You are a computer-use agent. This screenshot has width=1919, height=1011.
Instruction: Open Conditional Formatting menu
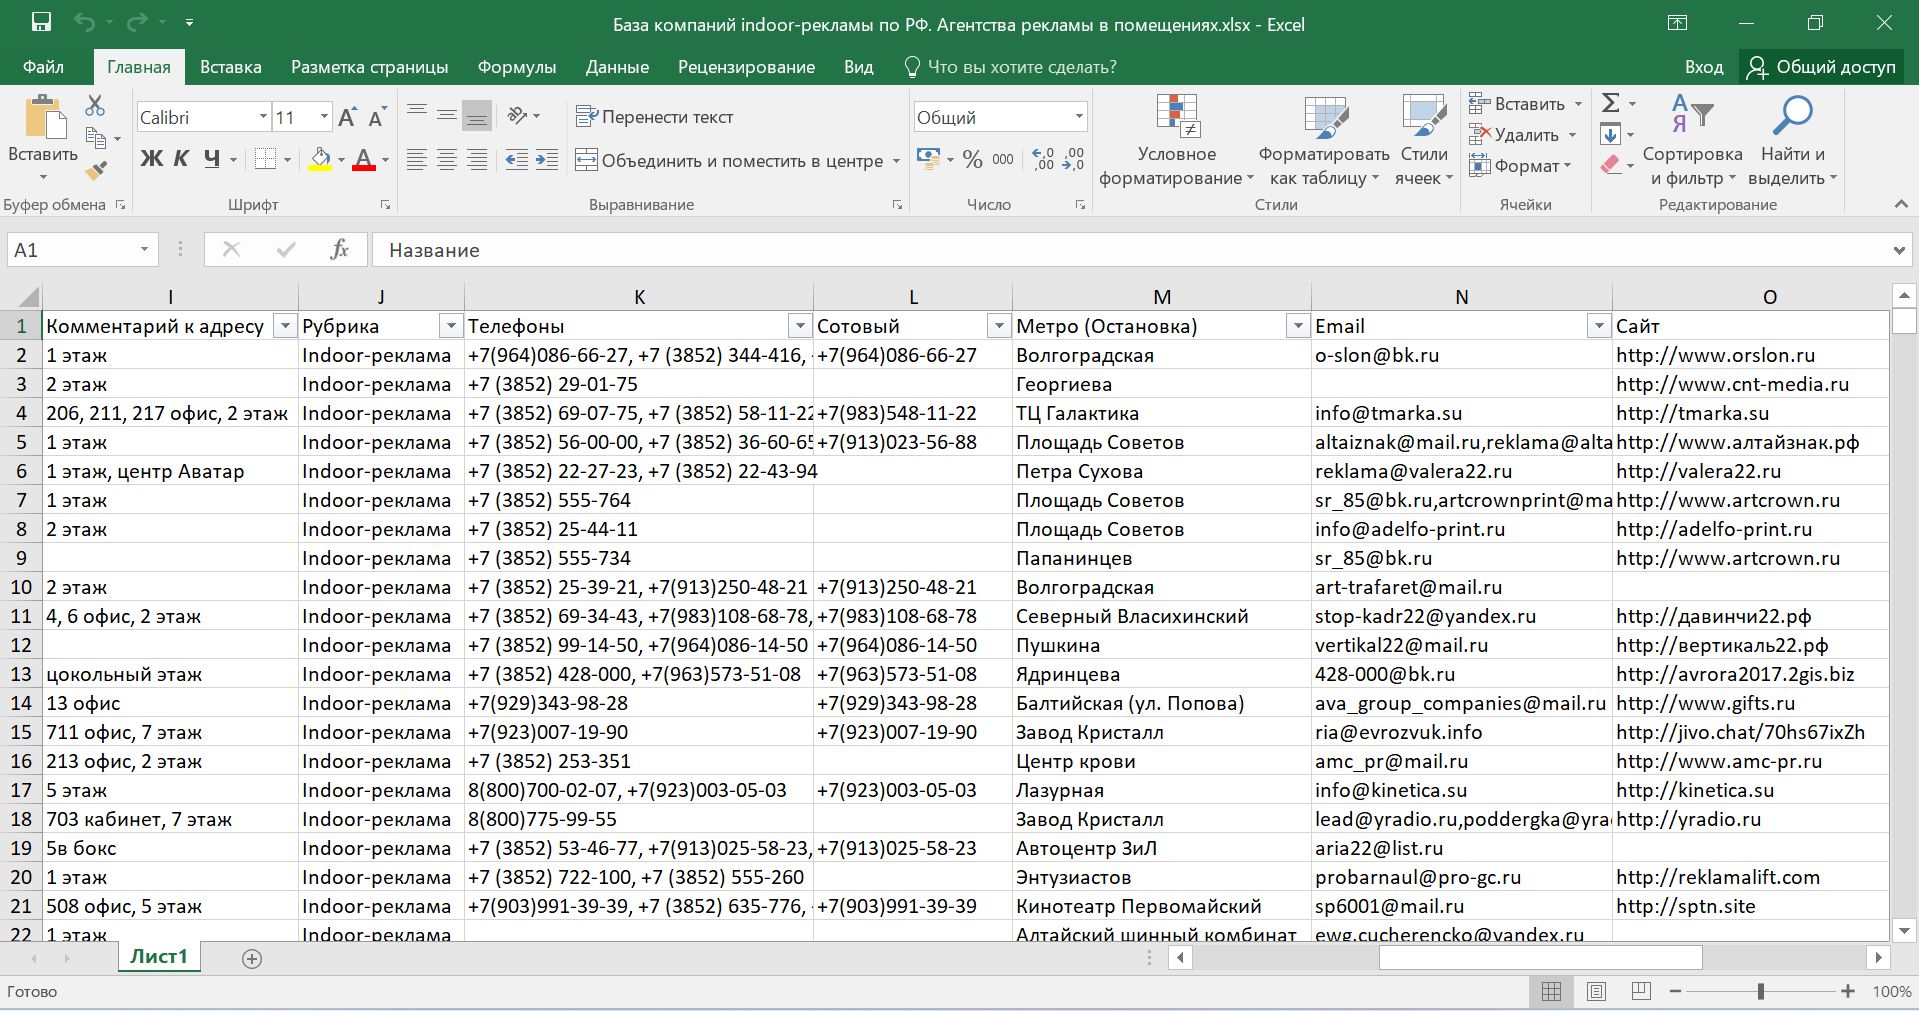(x=1176, y=140)
